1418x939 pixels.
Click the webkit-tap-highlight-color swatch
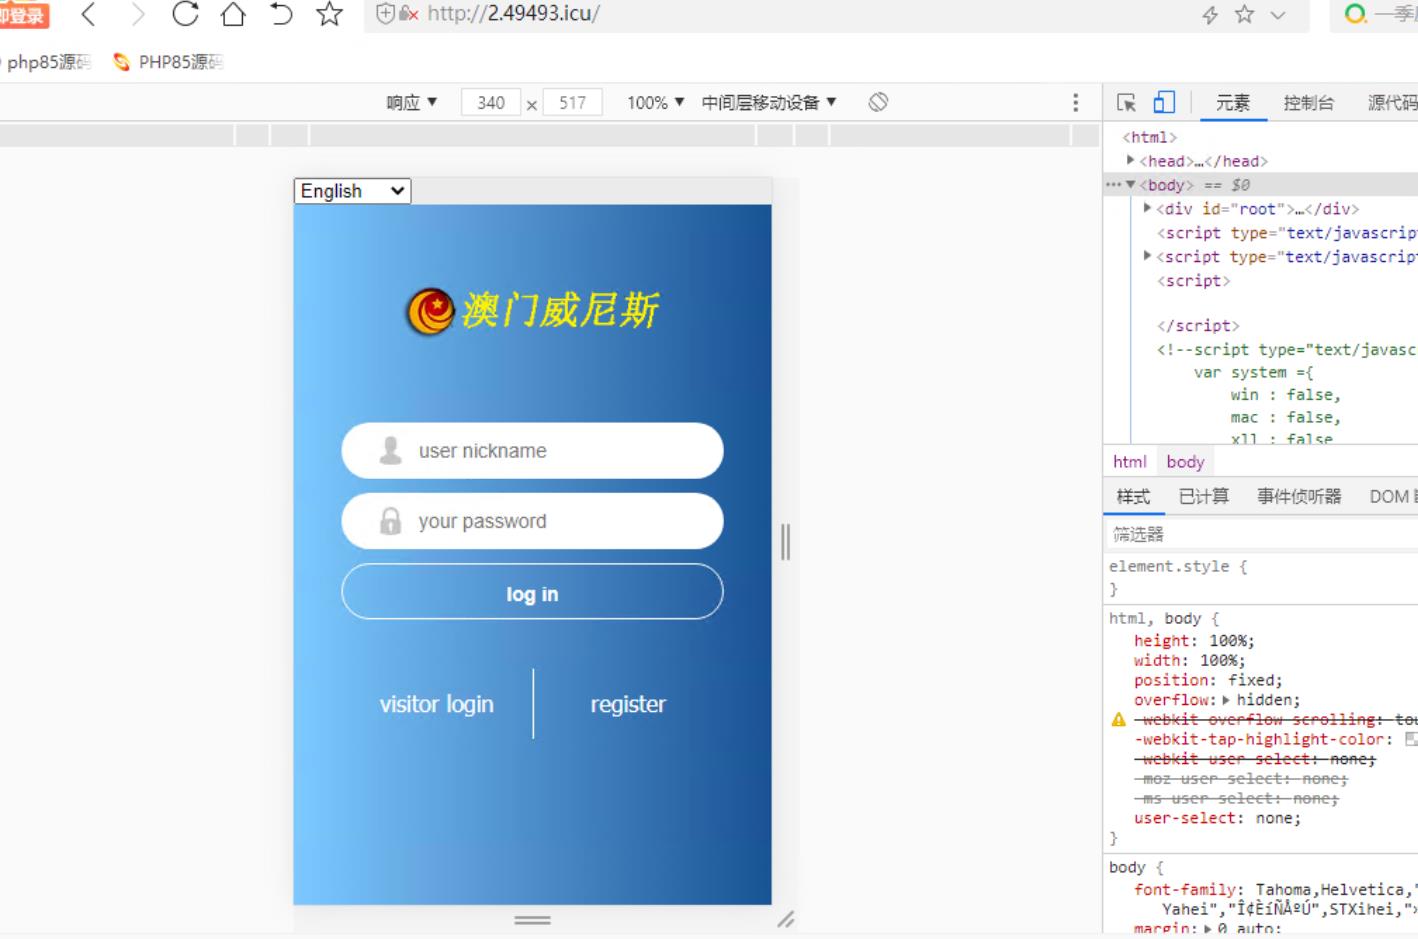1410,739
